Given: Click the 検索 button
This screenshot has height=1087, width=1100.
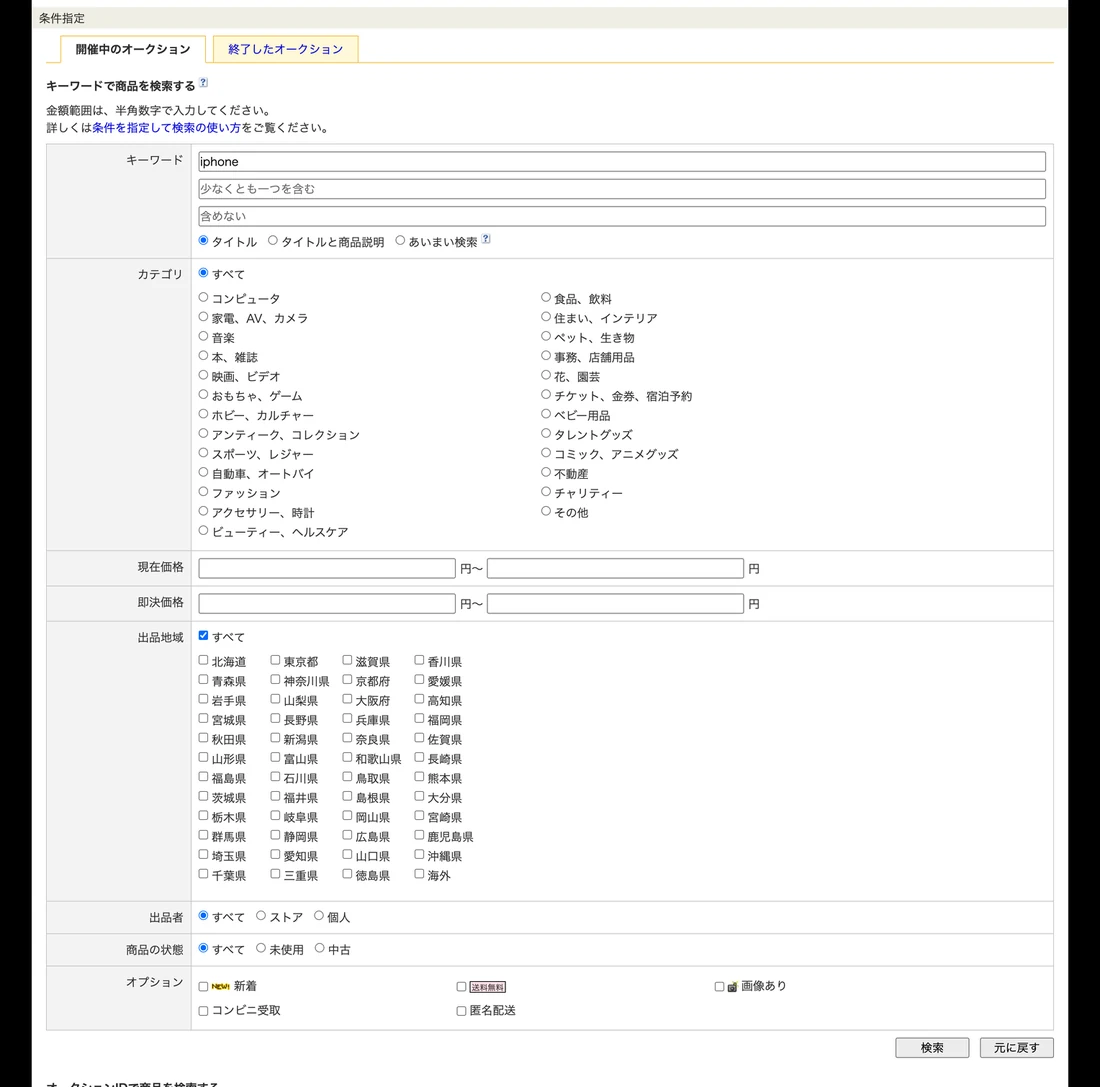Looking at the screenshot, I should (x=932, y=1048).
